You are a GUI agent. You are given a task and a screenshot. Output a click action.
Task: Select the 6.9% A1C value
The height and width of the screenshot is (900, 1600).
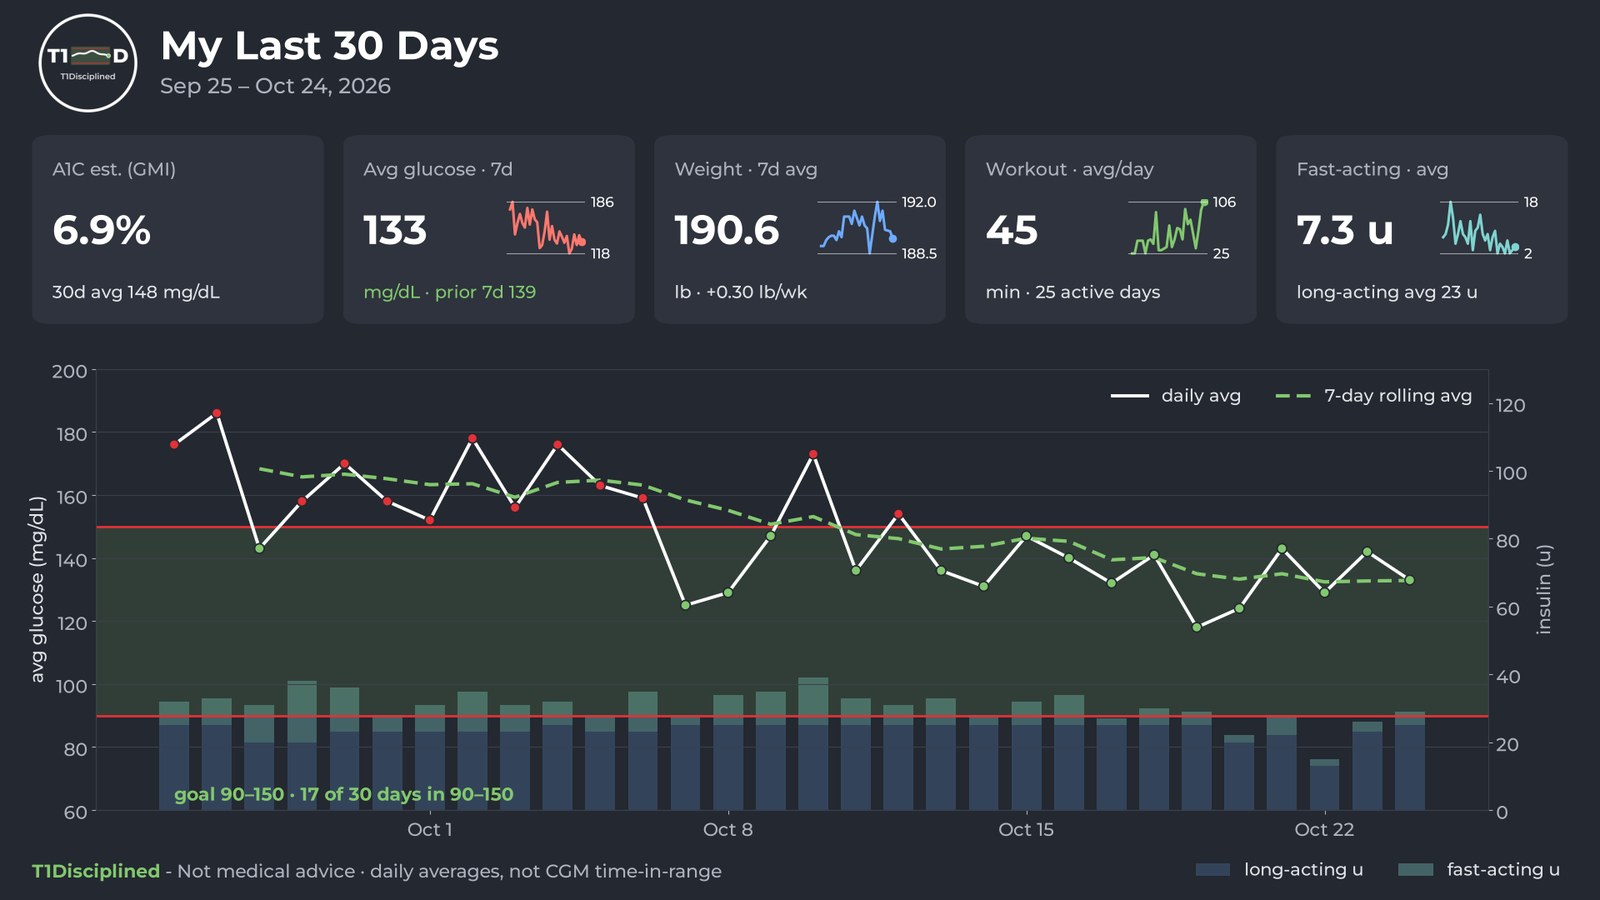pyautogui.click(x=102, y=230)
